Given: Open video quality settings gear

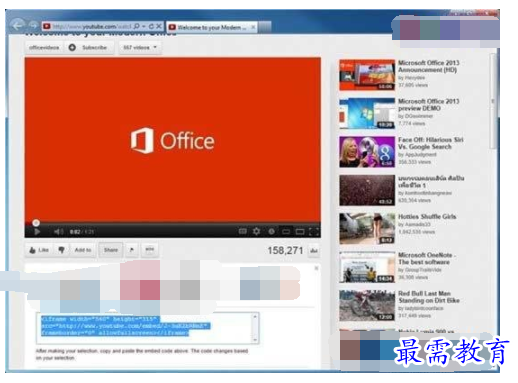Looking at the screenshot, I should point(256,231).
